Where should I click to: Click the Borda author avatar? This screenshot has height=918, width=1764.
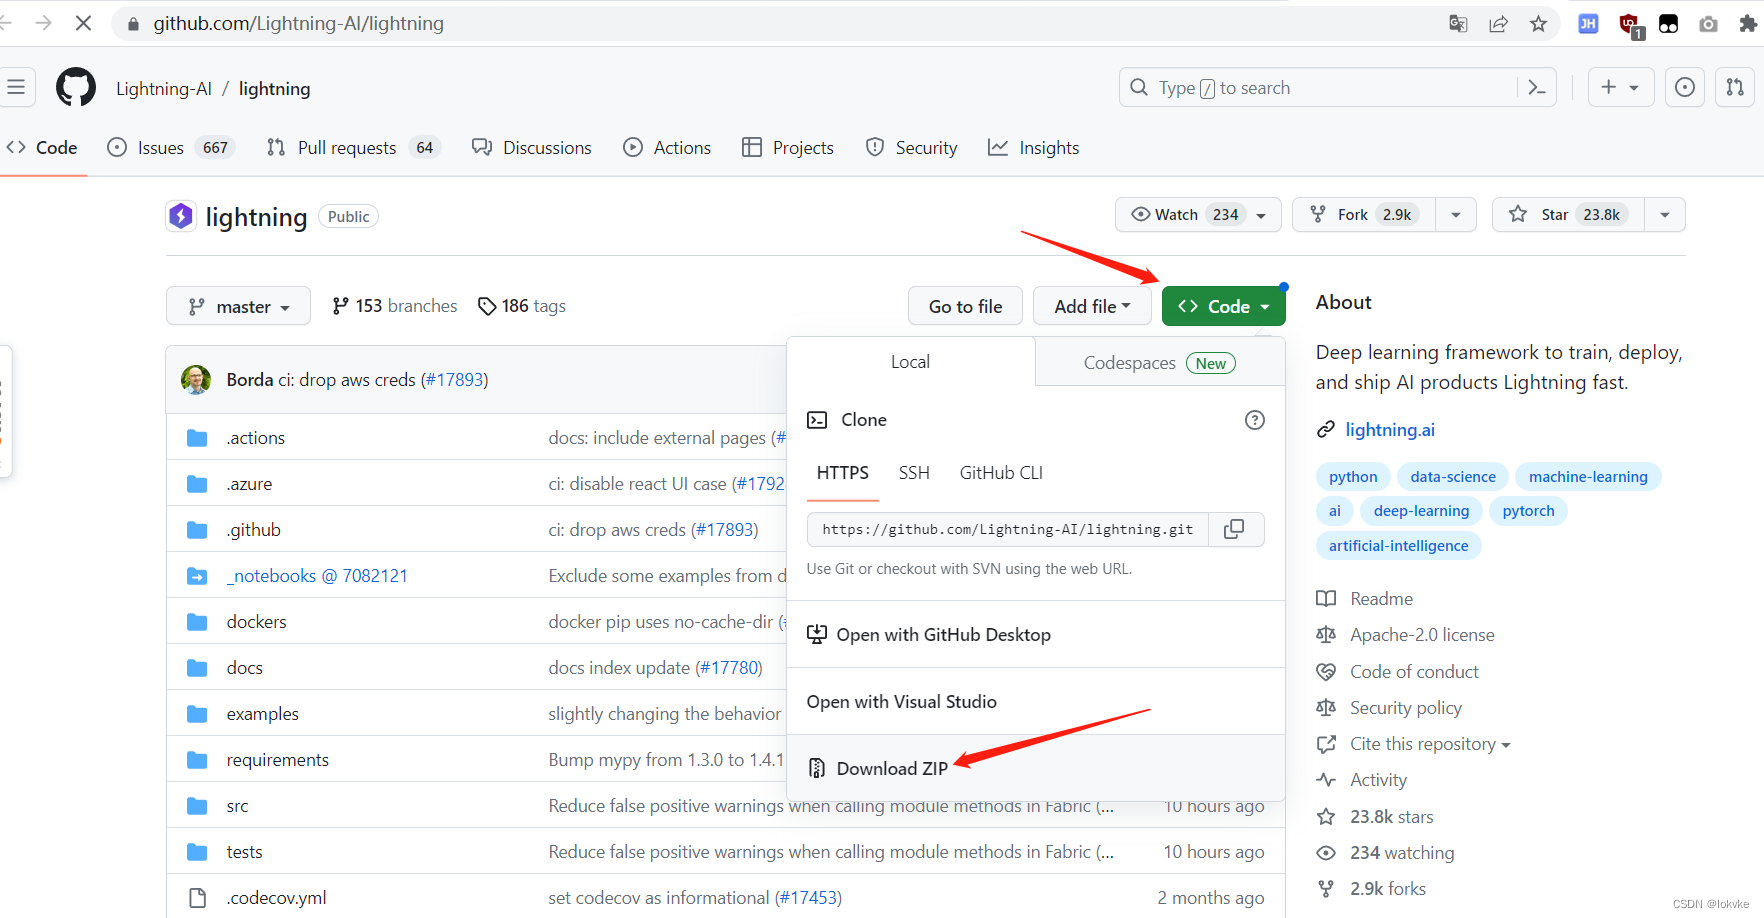[x=196, y=380]
